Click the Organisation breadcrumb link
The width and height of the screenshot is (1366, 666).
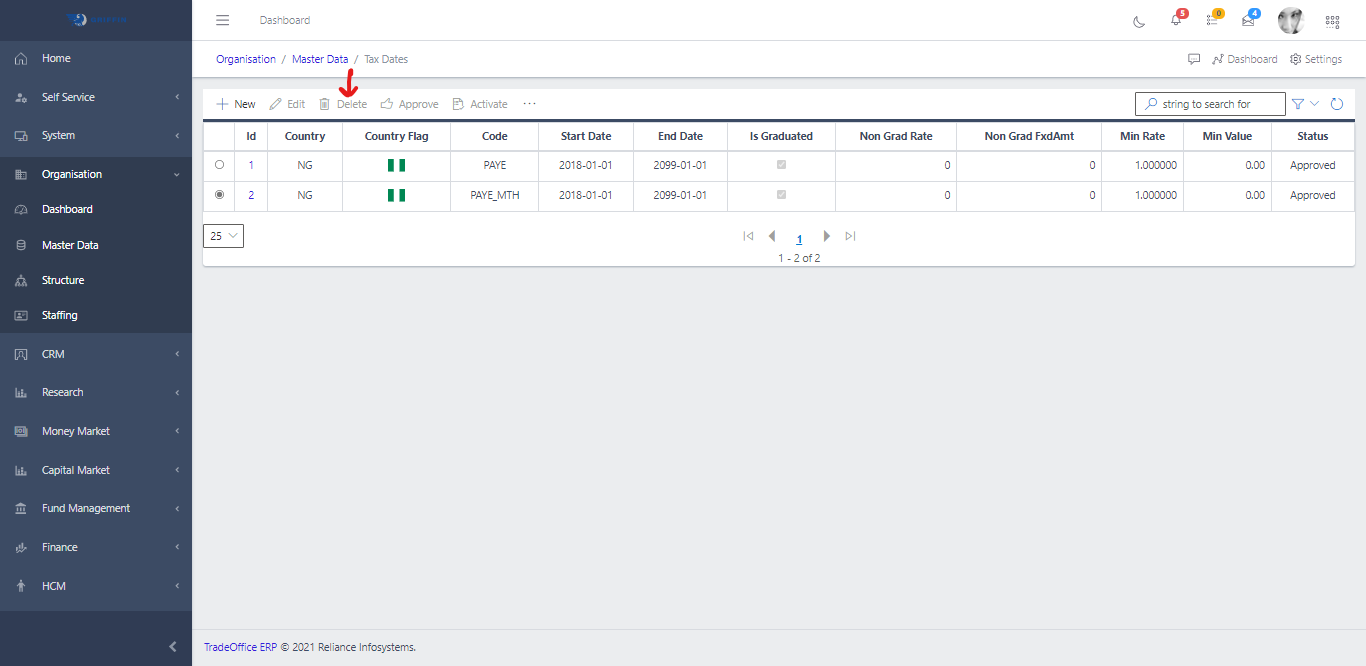pyautogui.click(x=246, y=59)
